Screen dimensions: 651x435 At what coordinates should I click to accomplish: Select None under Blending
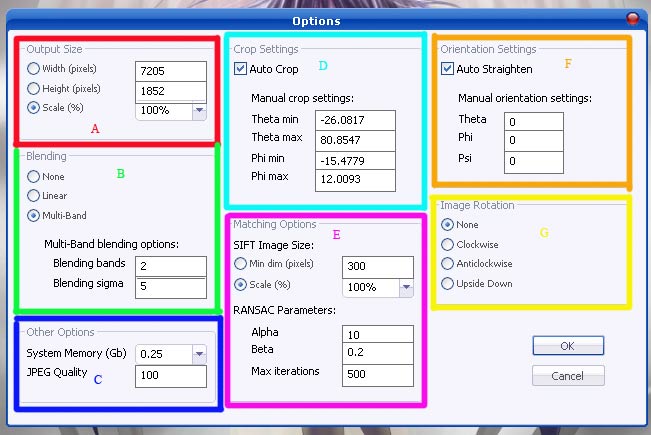(34, 177)
